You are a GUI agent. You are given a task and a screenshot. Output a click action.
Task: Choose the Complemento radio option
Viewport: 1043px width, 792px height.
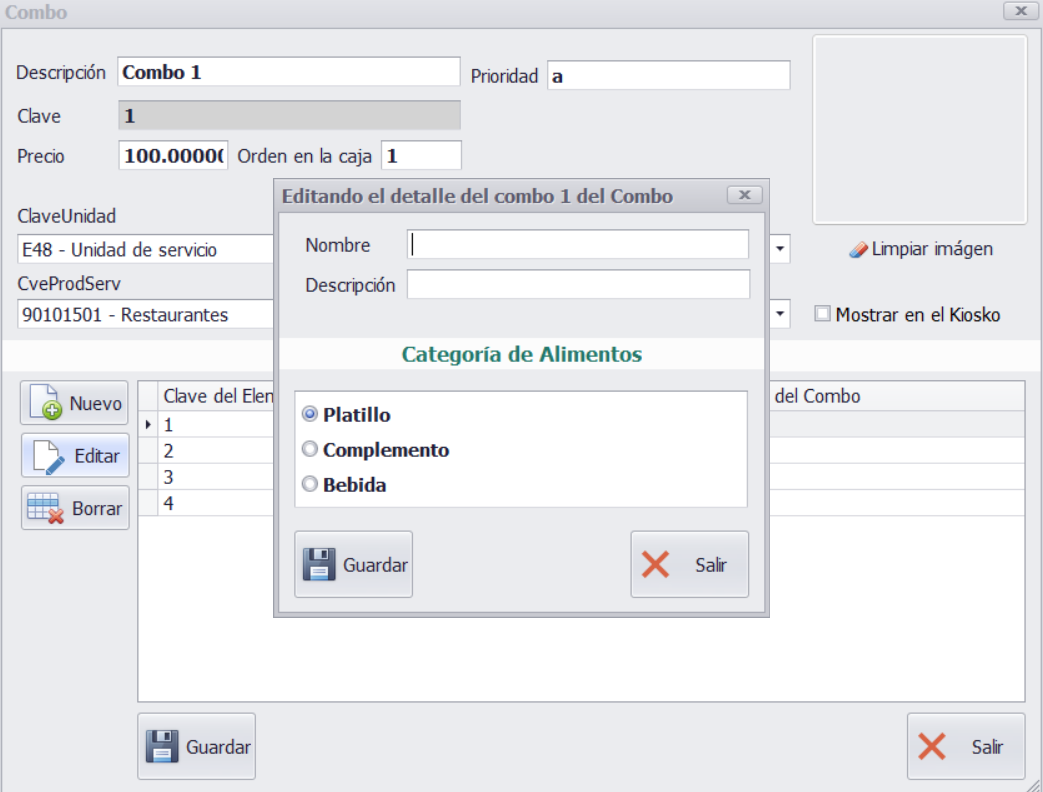click(310, 450)
